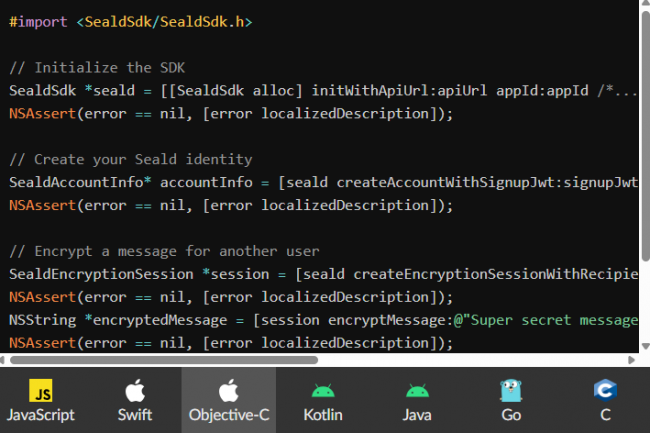Show the Java tab label

pos(416,414)
